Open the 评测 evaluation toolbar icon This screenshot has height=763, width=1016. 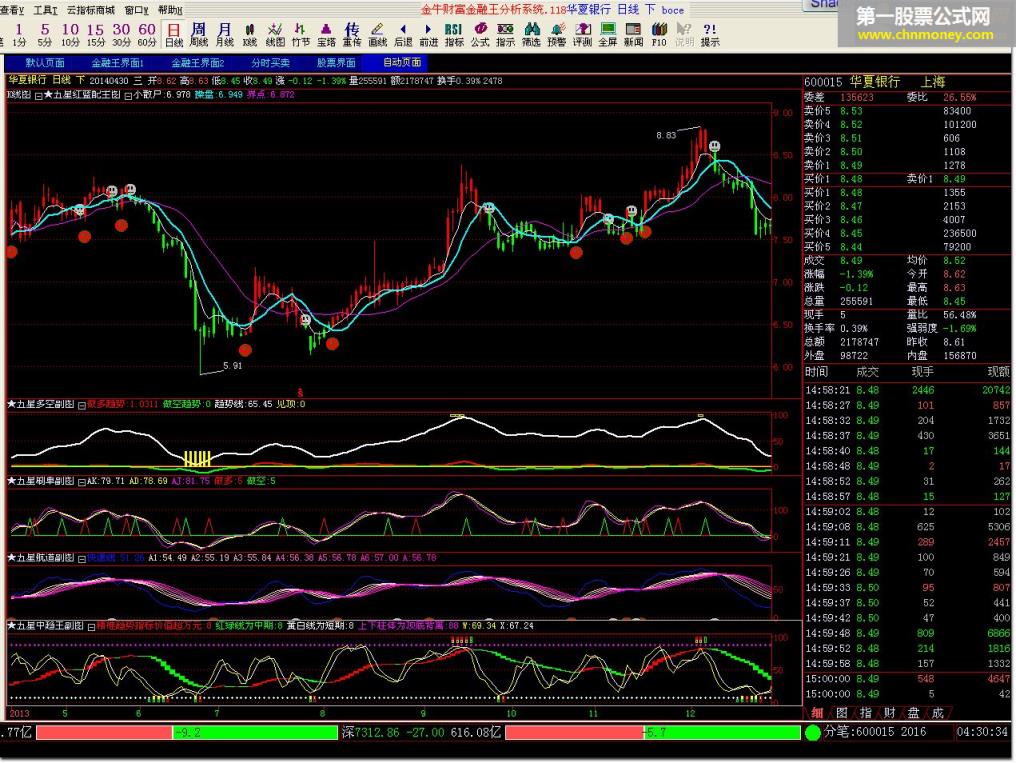[583, 34]
